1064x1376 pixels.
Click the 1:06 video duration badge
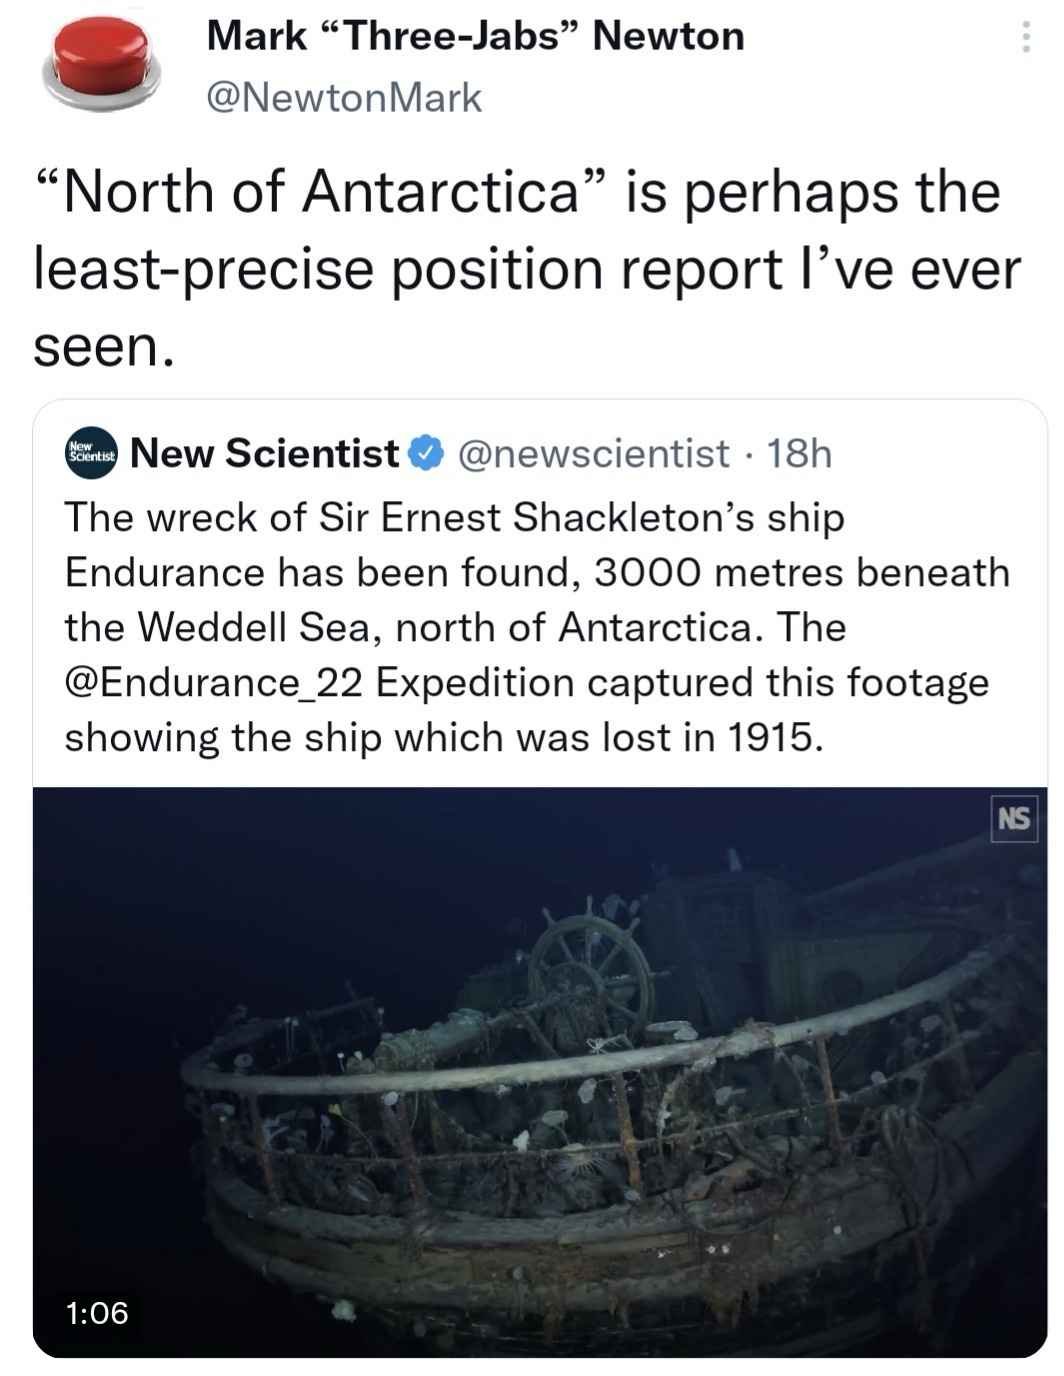tap(97, 1312)
